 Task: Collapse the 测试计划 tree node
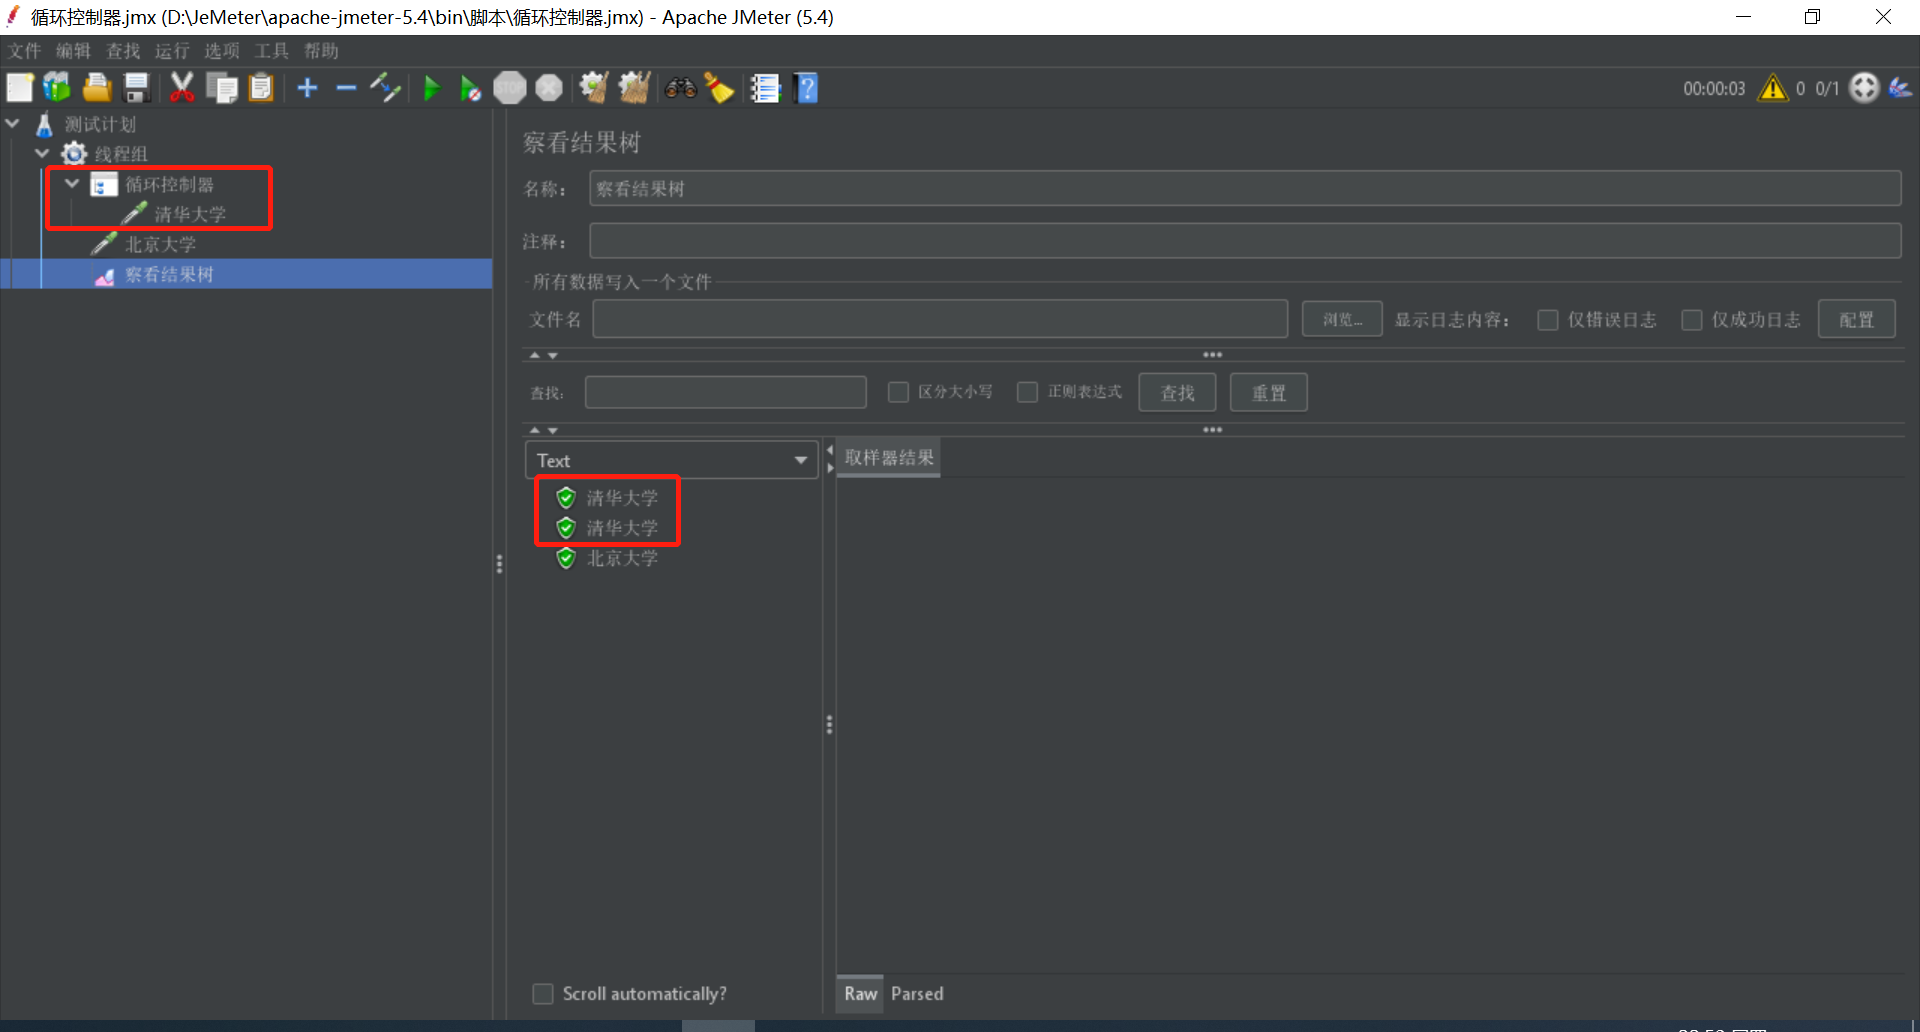pyautogui.click(x=13, y=124)
